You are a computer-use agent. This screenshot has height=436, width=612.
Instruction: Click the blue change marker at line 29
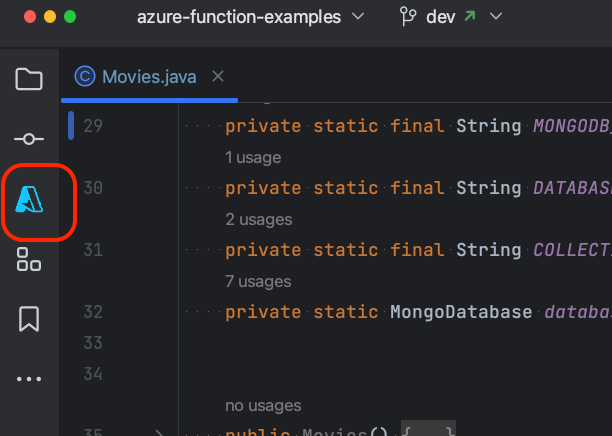click(x=71, y=126)
